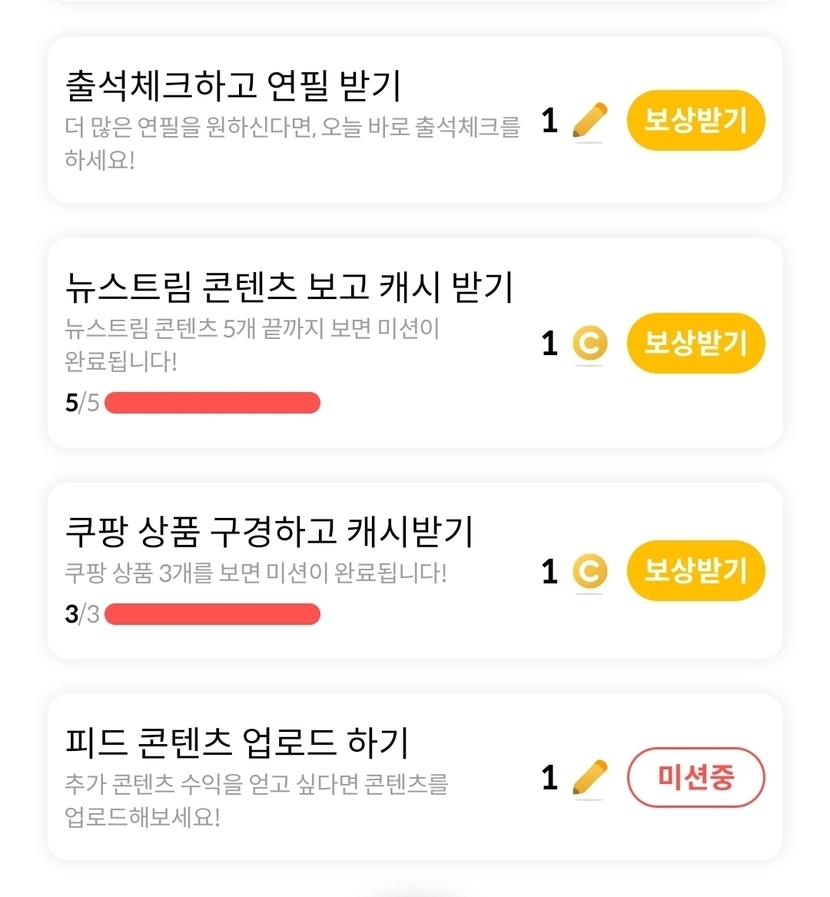The image size is (830, 897).
Task: Click the 뉴스트림 mission red progress bar
Action: [212, 403]
